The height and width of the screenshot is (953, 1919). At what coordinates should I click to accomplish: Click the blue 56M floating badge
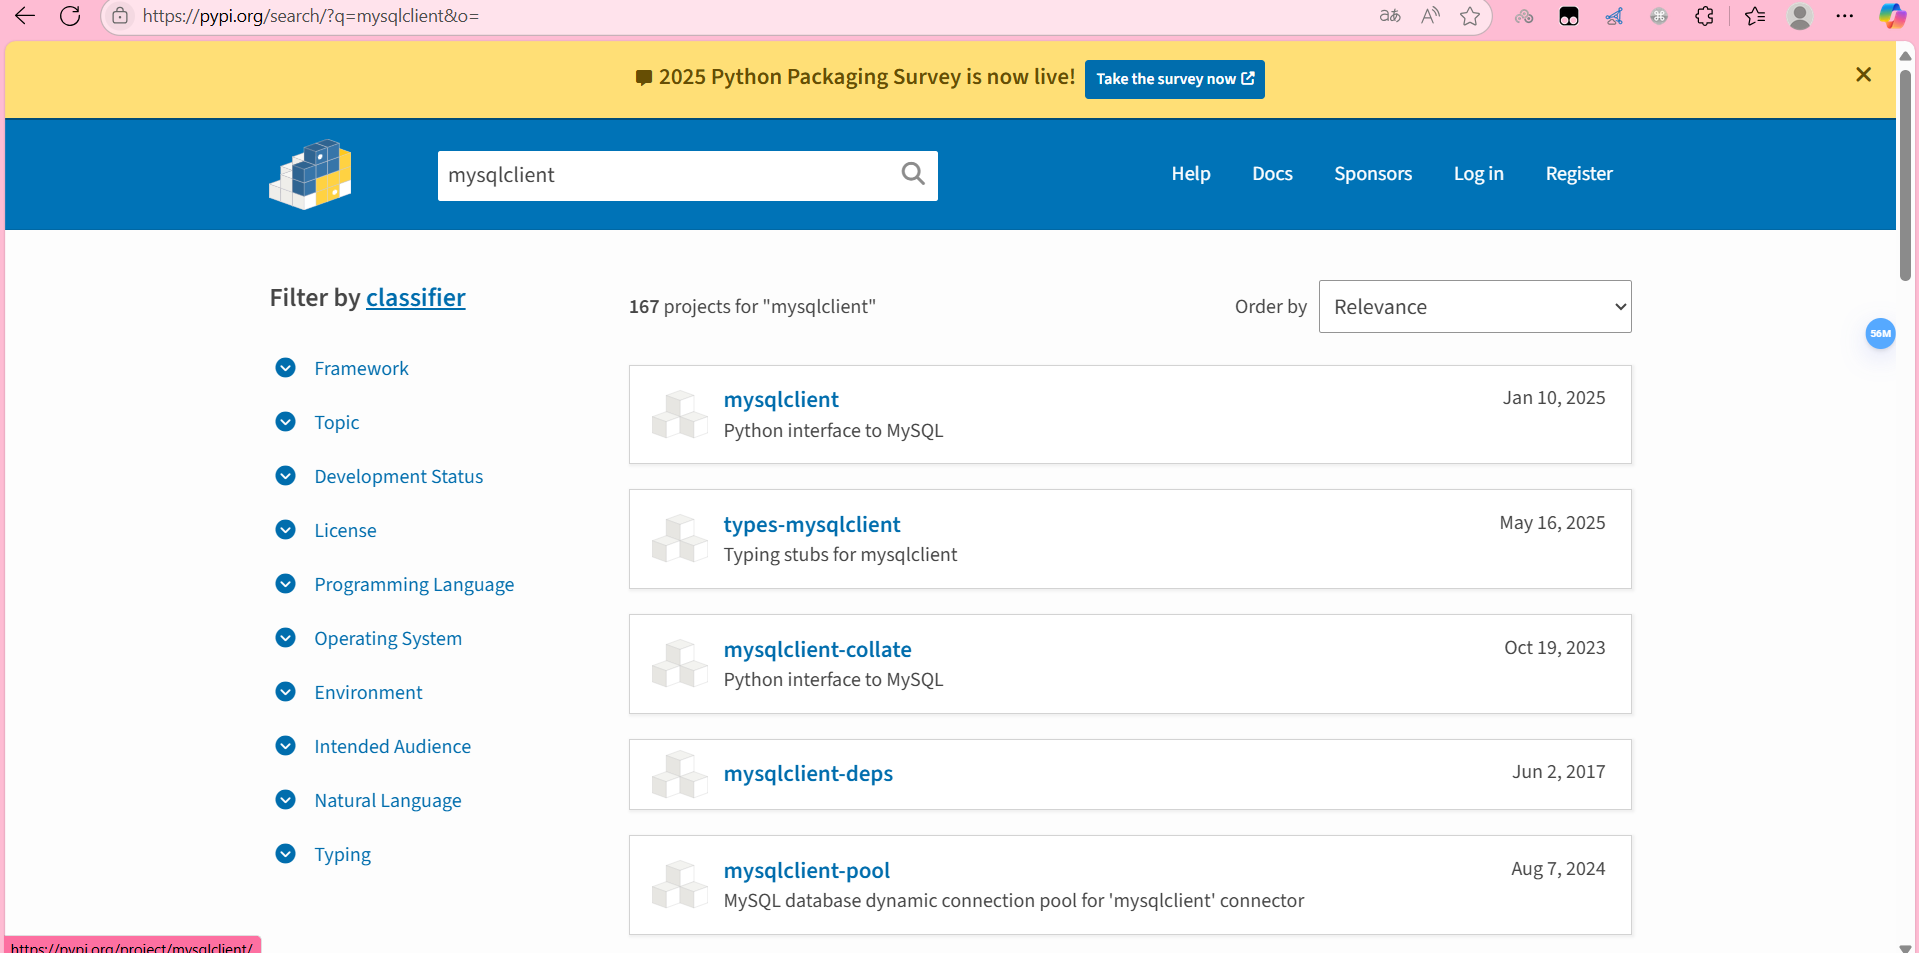(1880, 334)
